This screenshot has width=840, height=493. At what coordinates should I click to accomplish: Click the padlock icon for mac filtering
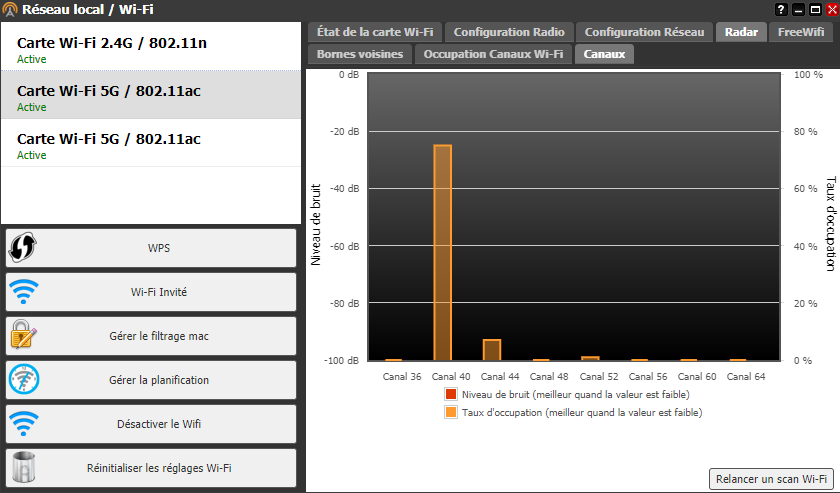click(x=24, y=334)
